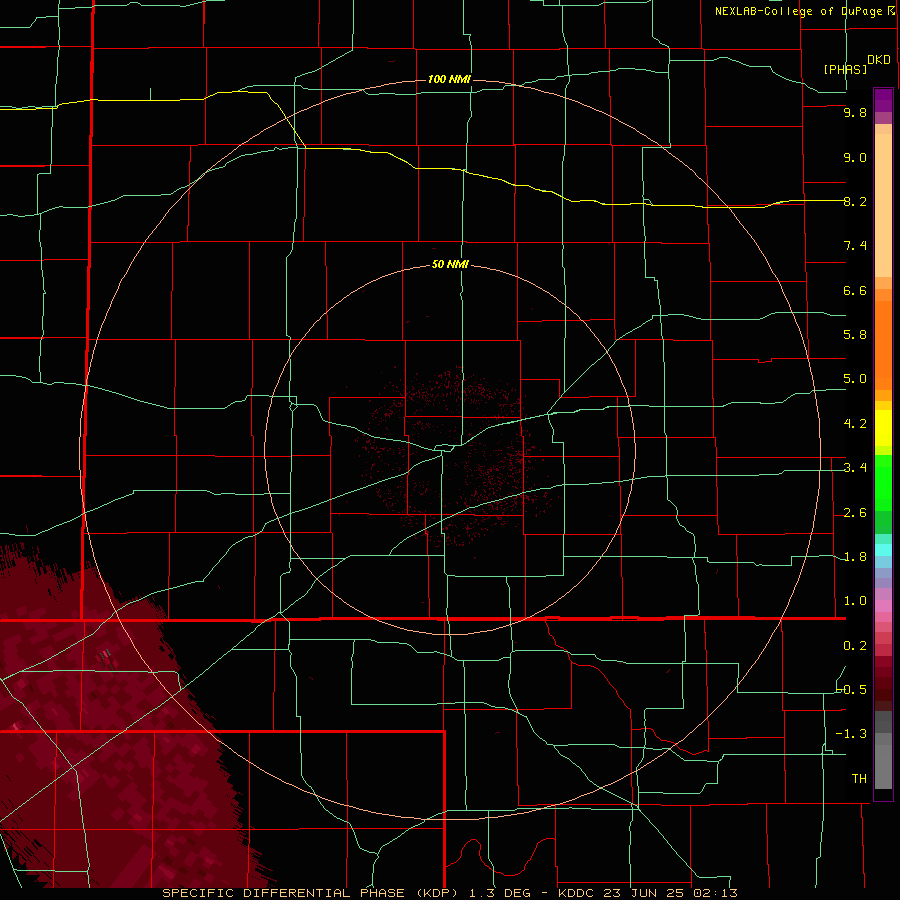The image size is (900, 900).
Task: Pick the cyan band of color scale
Action: click(883, 550)
